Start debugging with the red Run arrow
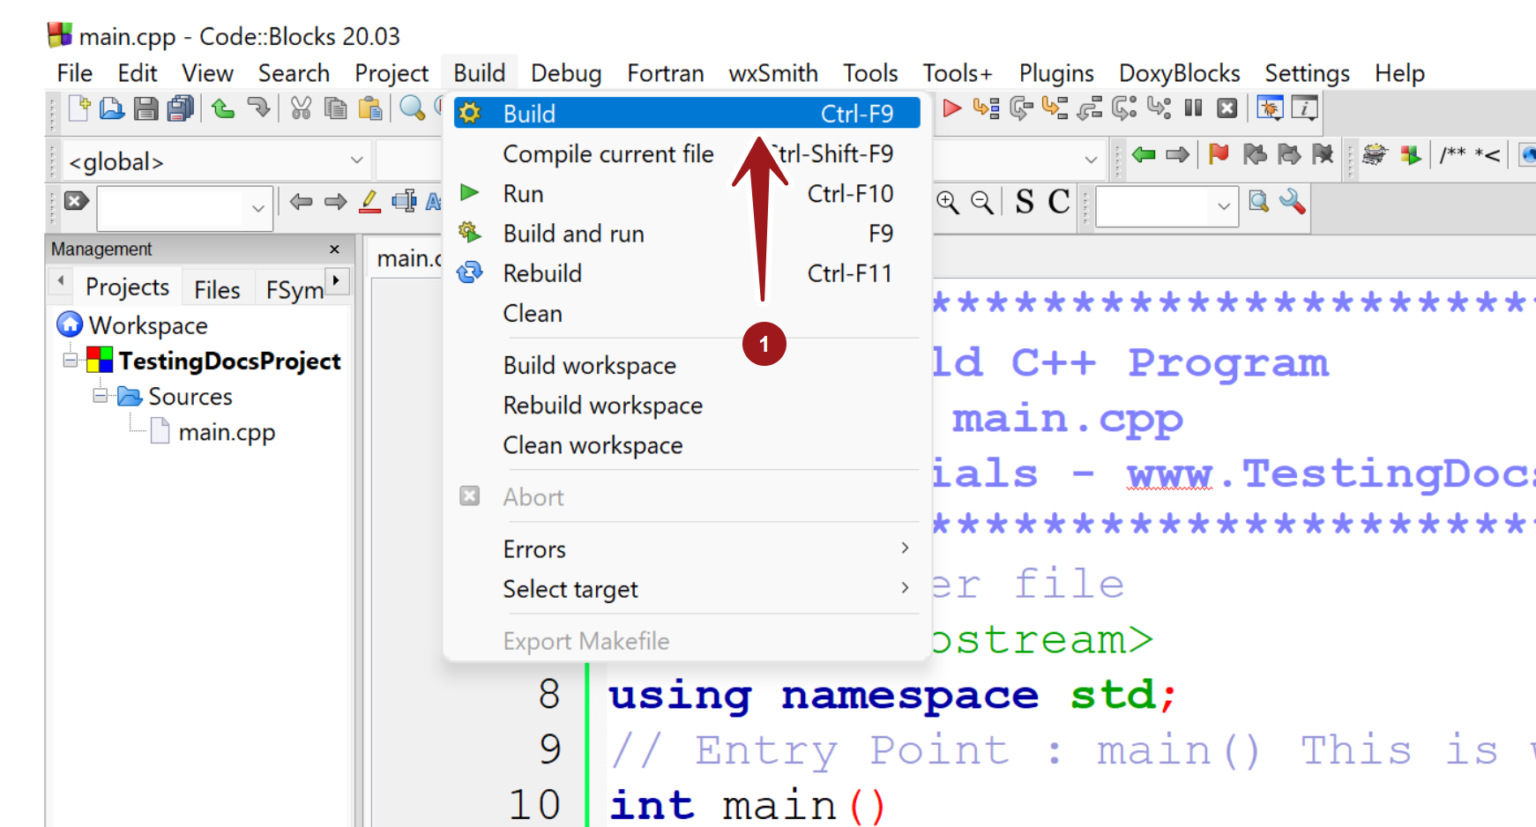Screen dimensions: 1536x827 pyautogui.click(x=950, y=108)
